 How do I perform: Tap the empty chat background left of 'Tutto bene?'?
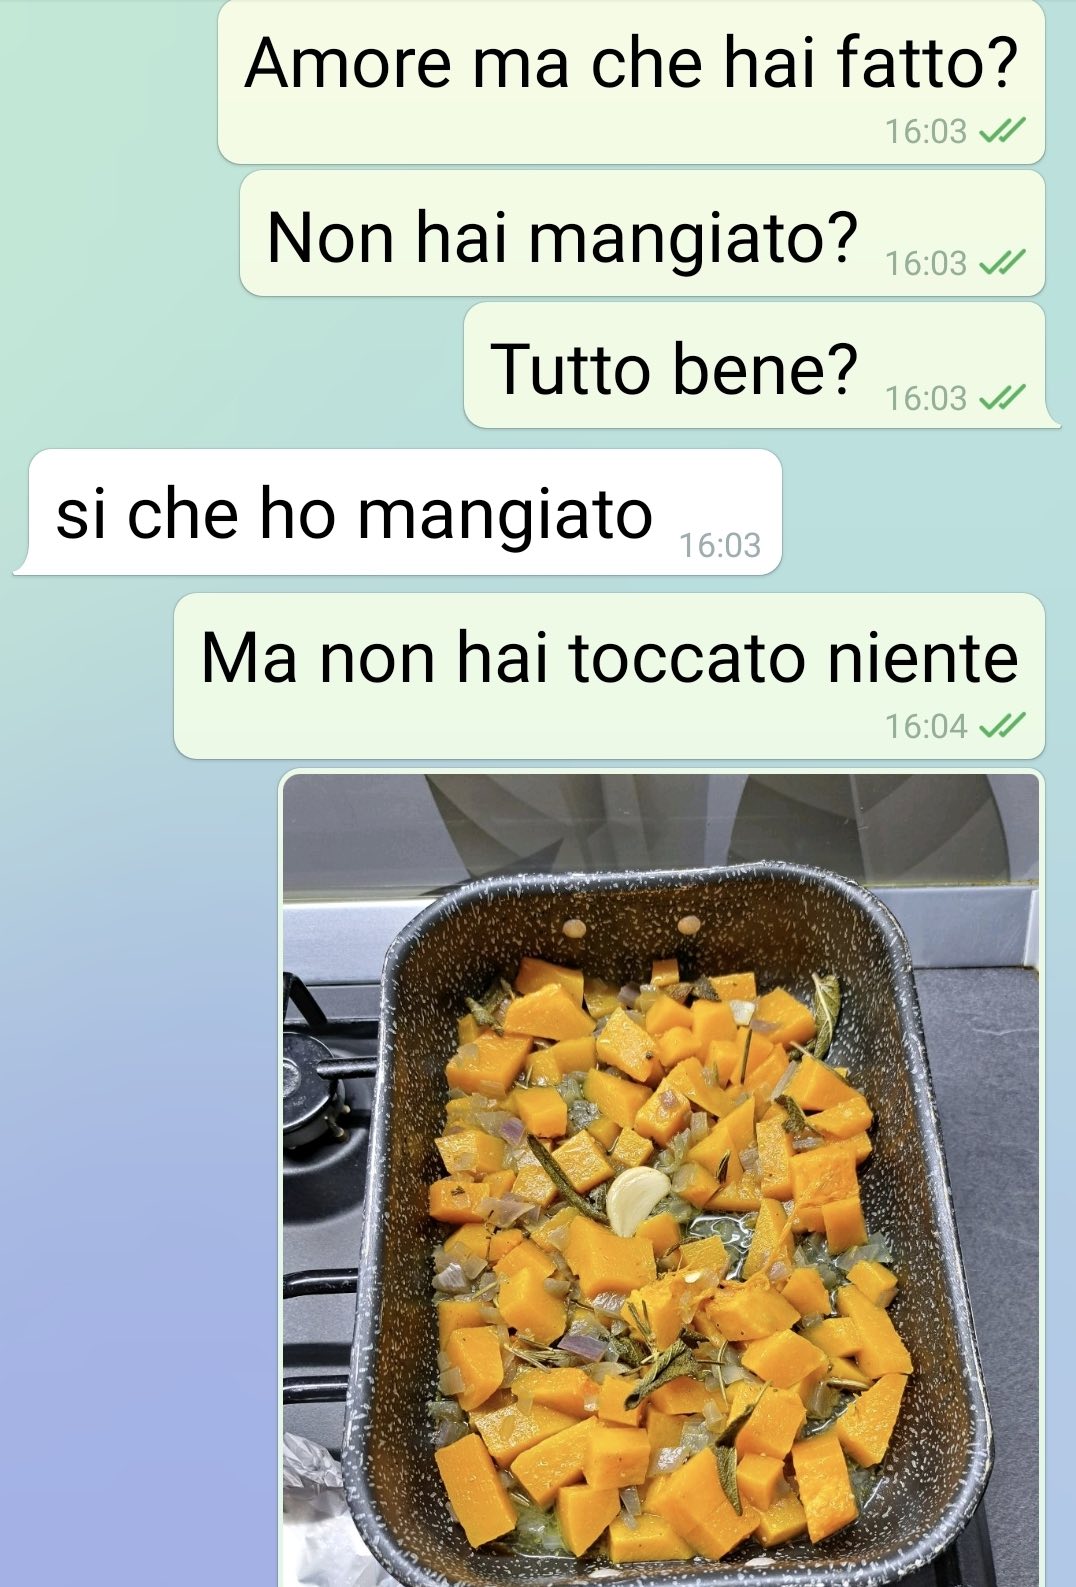pyautogui.click(x=230, y=366)
